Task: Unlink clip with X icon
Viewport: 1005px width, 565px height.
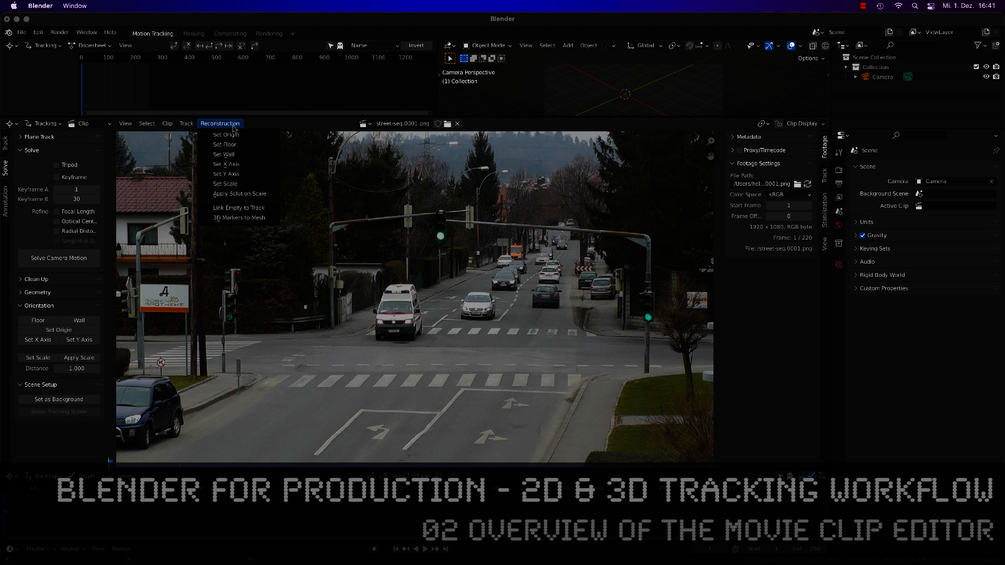Action: point(457,124)
